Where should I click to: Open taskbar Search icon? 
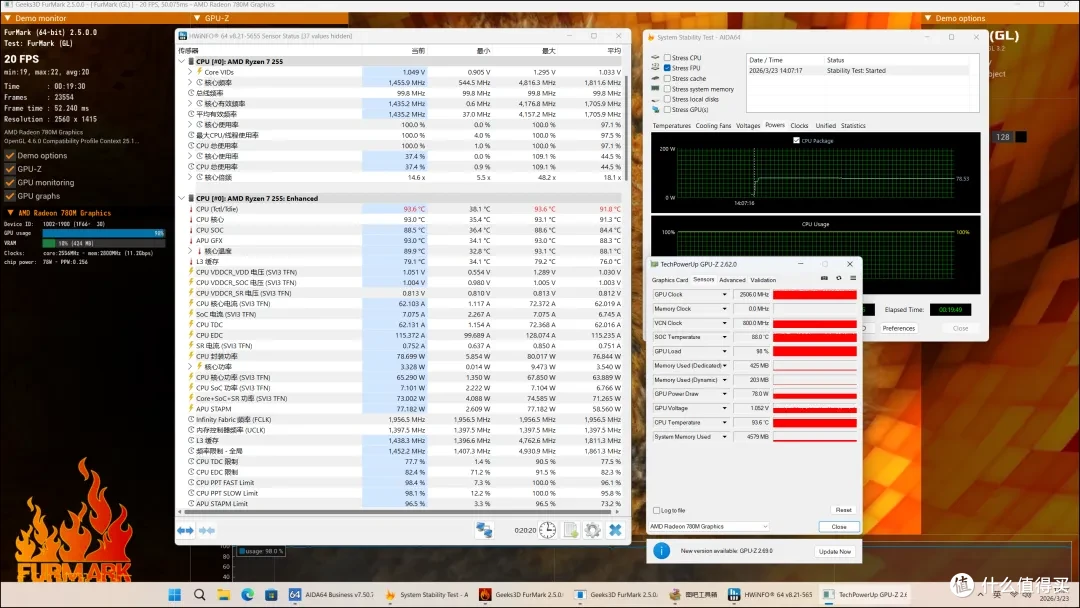(199, 594)
